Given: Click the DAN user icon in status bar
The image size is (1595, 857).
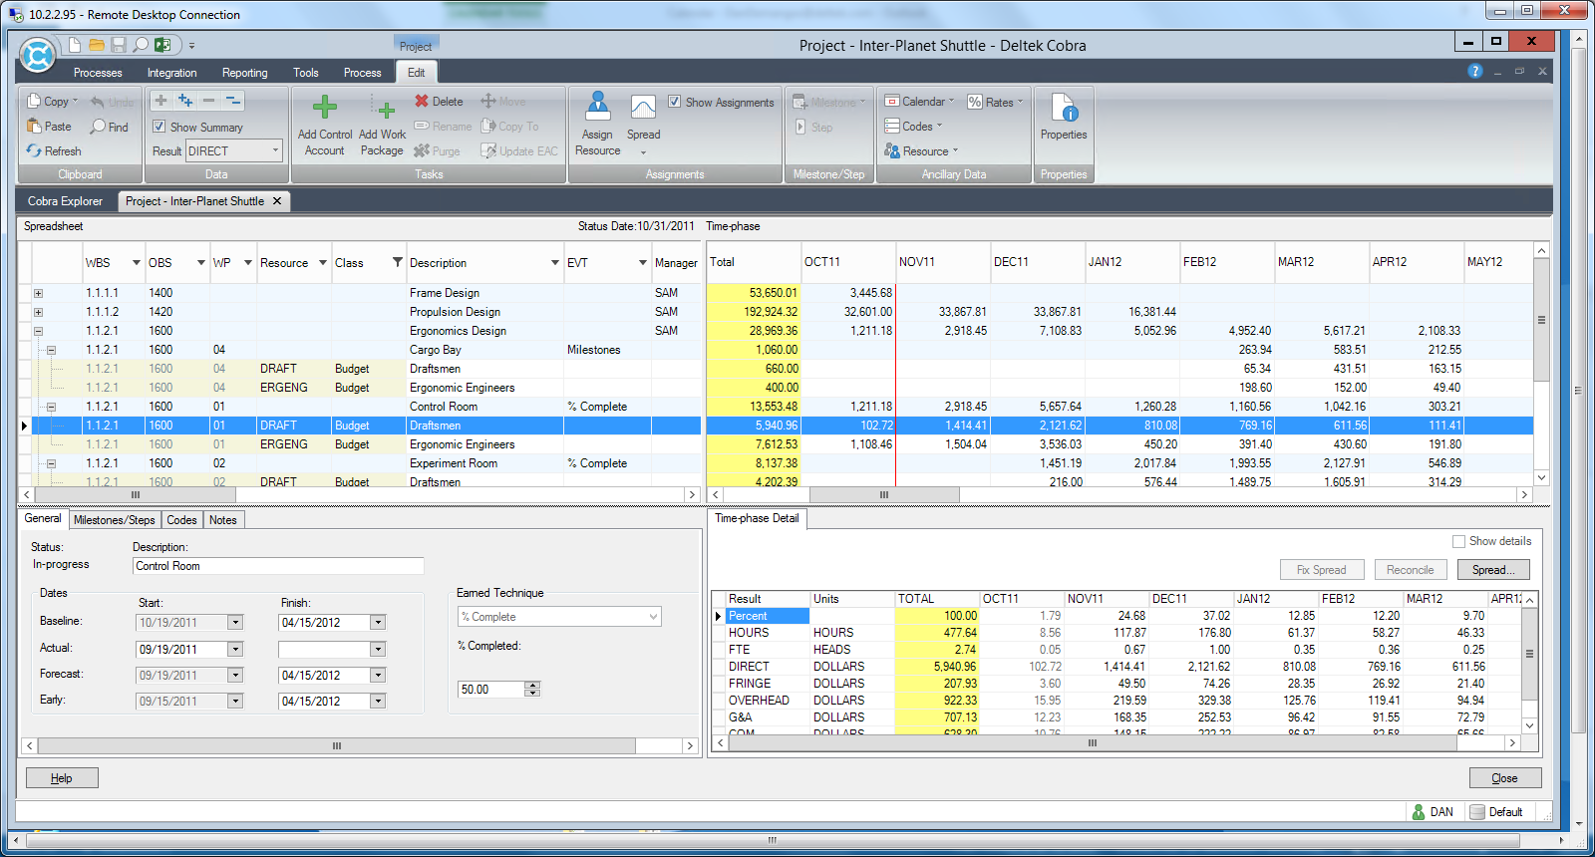Looking at the screenshot, I should (x=1418, y=812).
